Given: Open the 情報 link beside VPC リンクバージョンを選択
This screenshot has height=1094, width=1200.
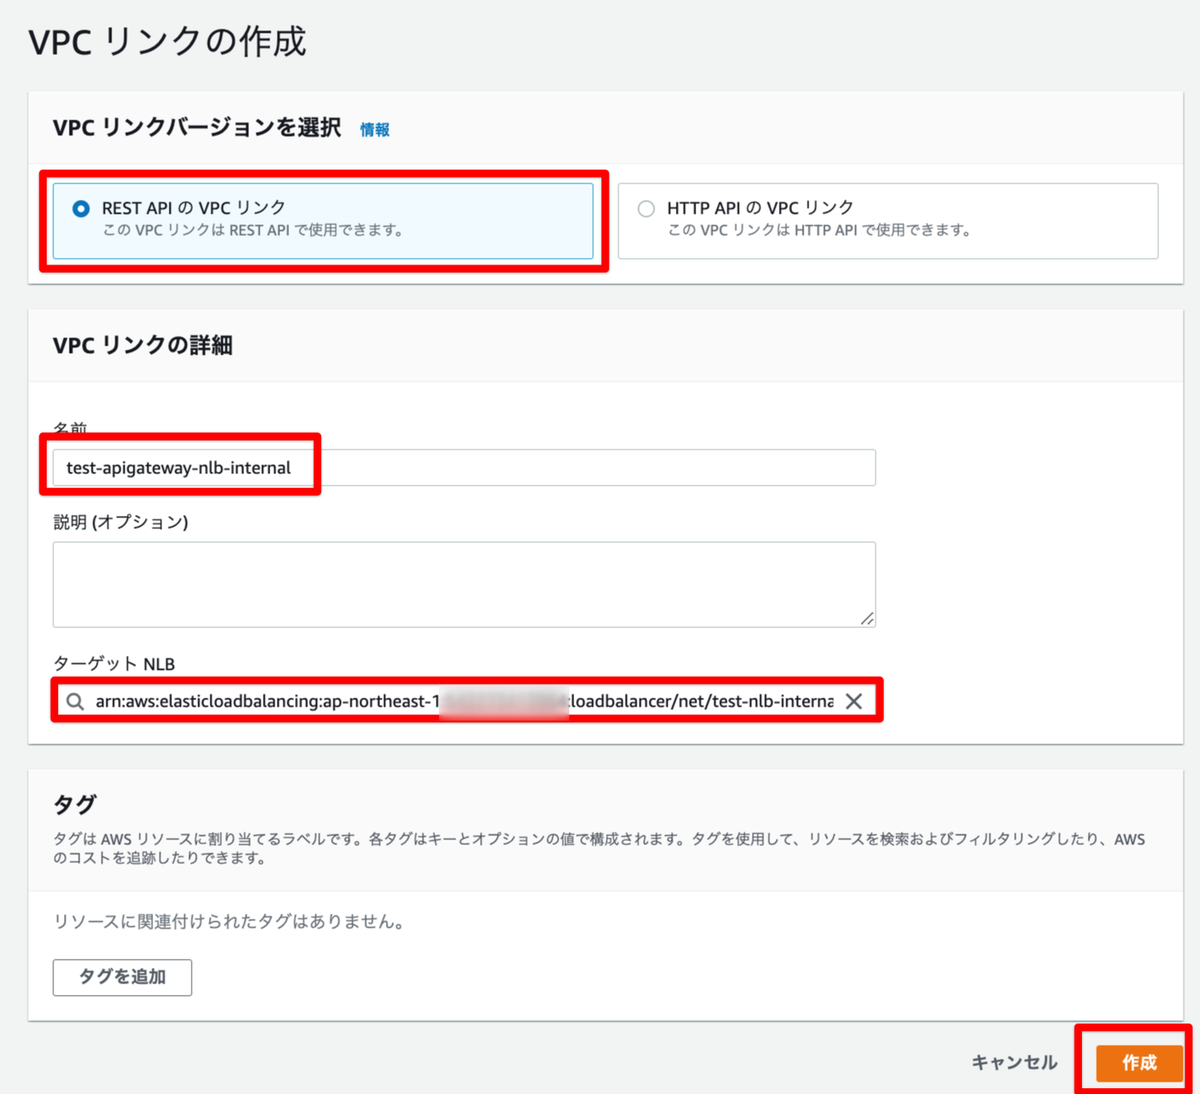Looking at the screenshot, I should pyautogui.click(x=375, y=129).
